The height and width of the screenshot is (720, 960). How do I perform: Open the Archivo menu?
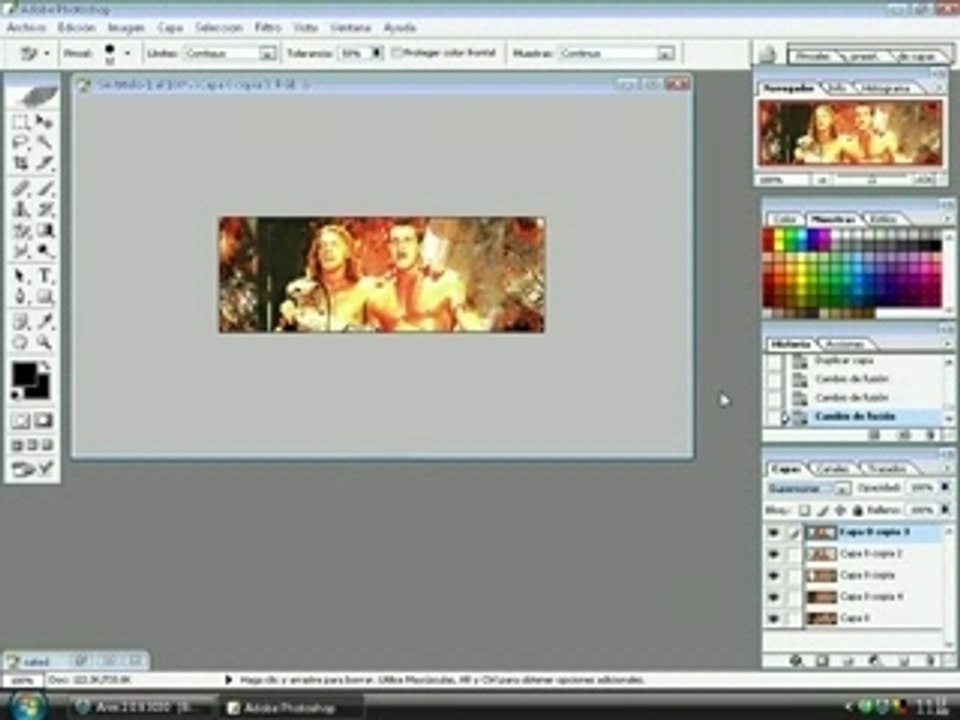(26, 28)
